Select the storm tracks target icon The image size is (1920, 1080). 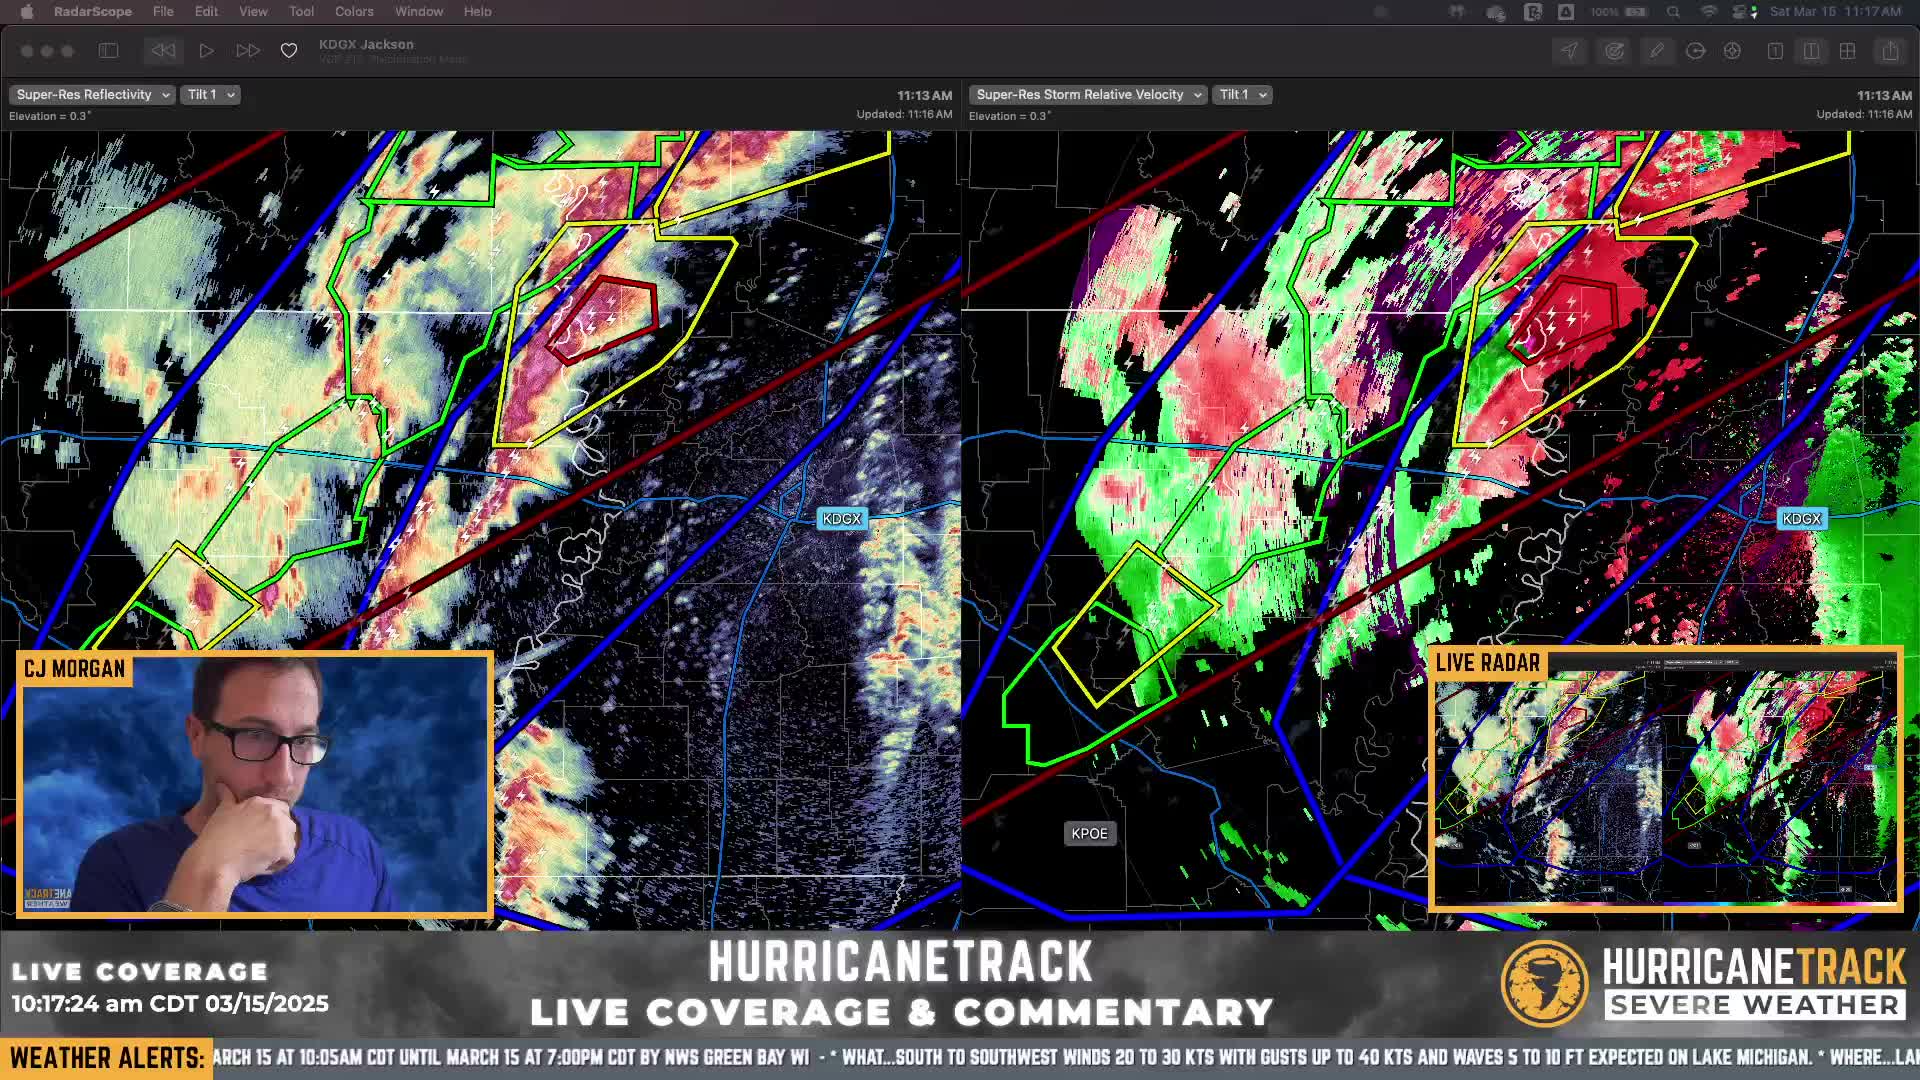click(x=1614, y=51)
